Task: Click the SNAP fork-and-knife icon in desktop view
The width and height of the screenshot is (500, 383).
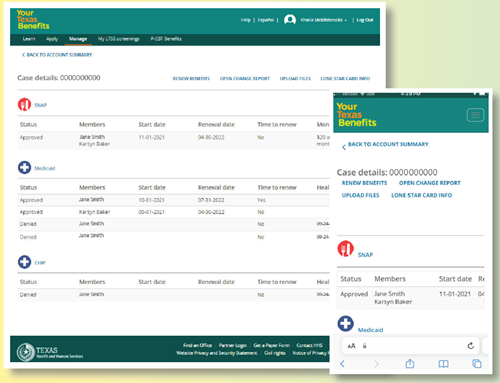Action: [x=24, y=105]
